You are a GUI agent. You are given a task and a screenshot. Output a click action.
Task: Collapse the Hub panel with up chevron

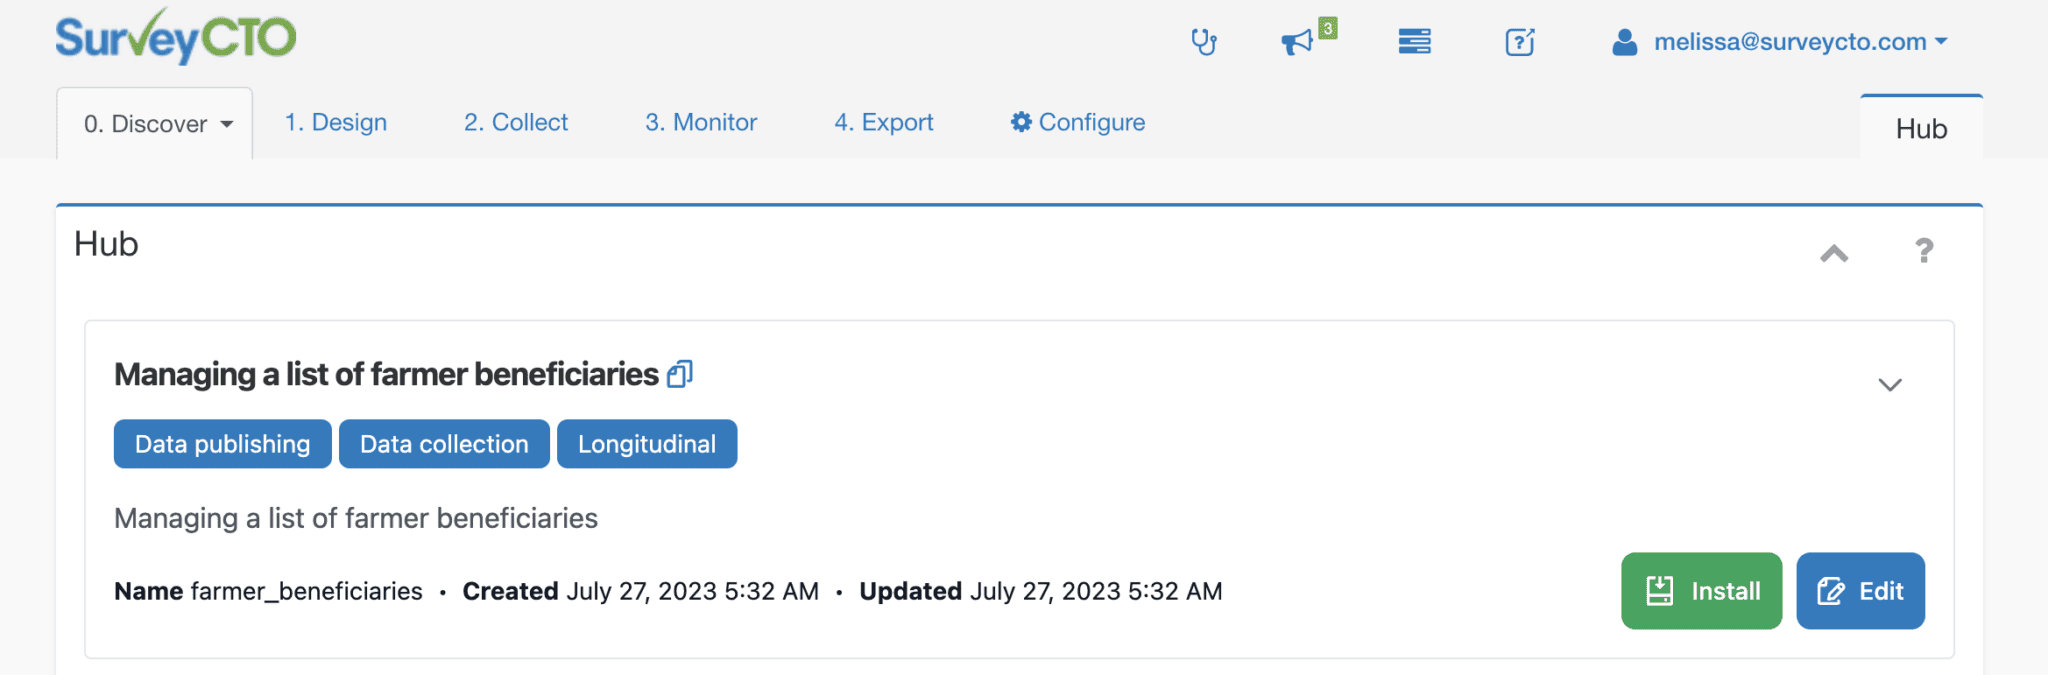(1834, 253)
